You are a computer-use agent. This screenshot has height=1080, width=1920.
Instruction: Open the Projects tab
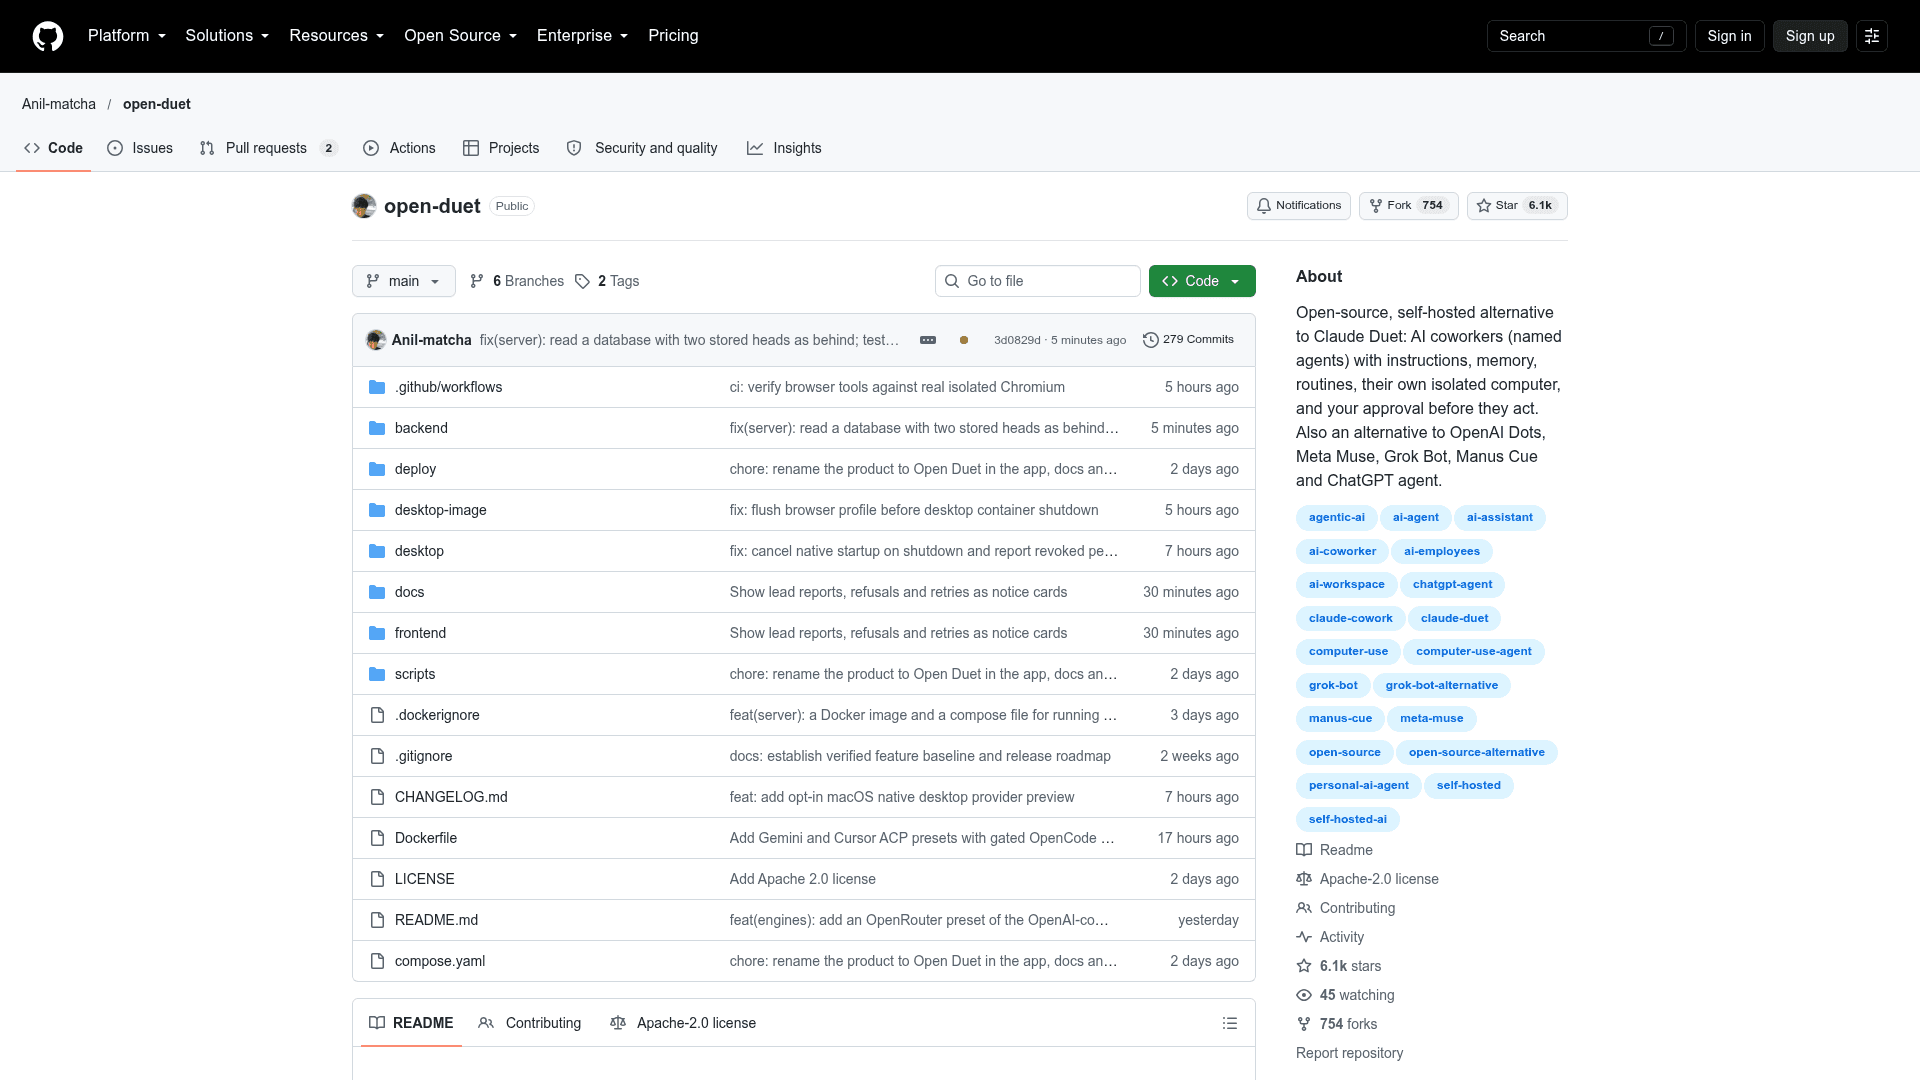pos(501,148)
